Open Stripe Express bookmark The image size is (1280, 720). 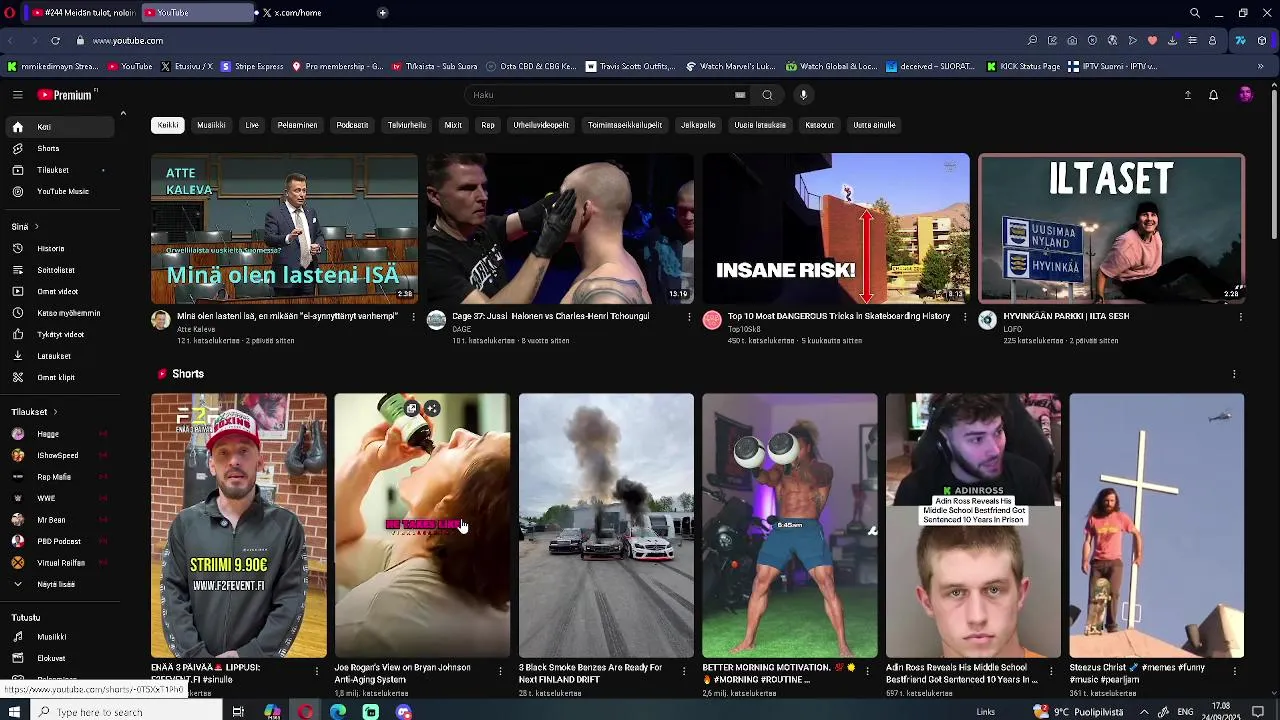252,67
